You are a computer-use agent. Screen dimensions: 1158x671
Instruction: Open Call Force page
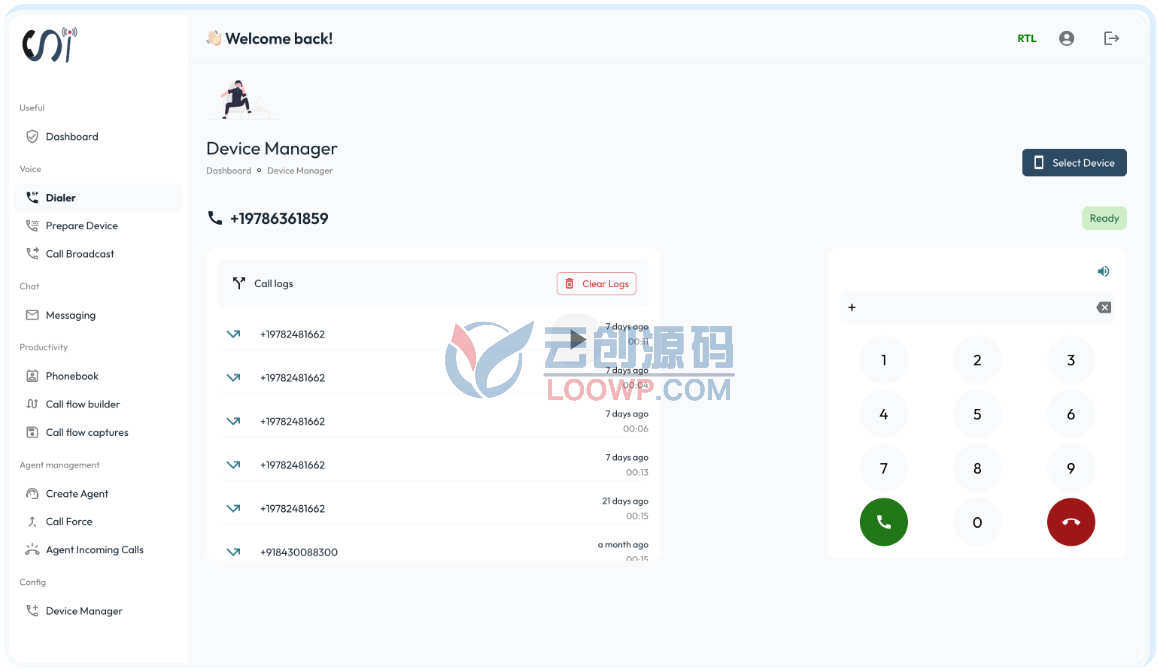click(x=97, y=522)
